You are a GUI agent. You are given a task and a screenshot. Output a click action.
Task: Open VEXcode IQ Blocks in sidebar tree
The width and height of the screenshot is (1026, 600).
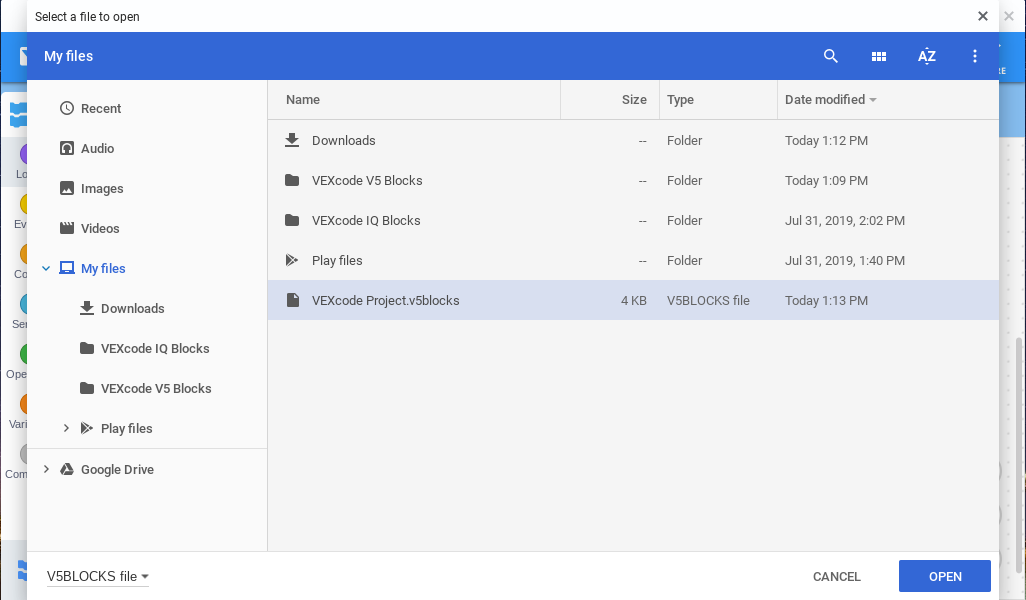point(155,349)
